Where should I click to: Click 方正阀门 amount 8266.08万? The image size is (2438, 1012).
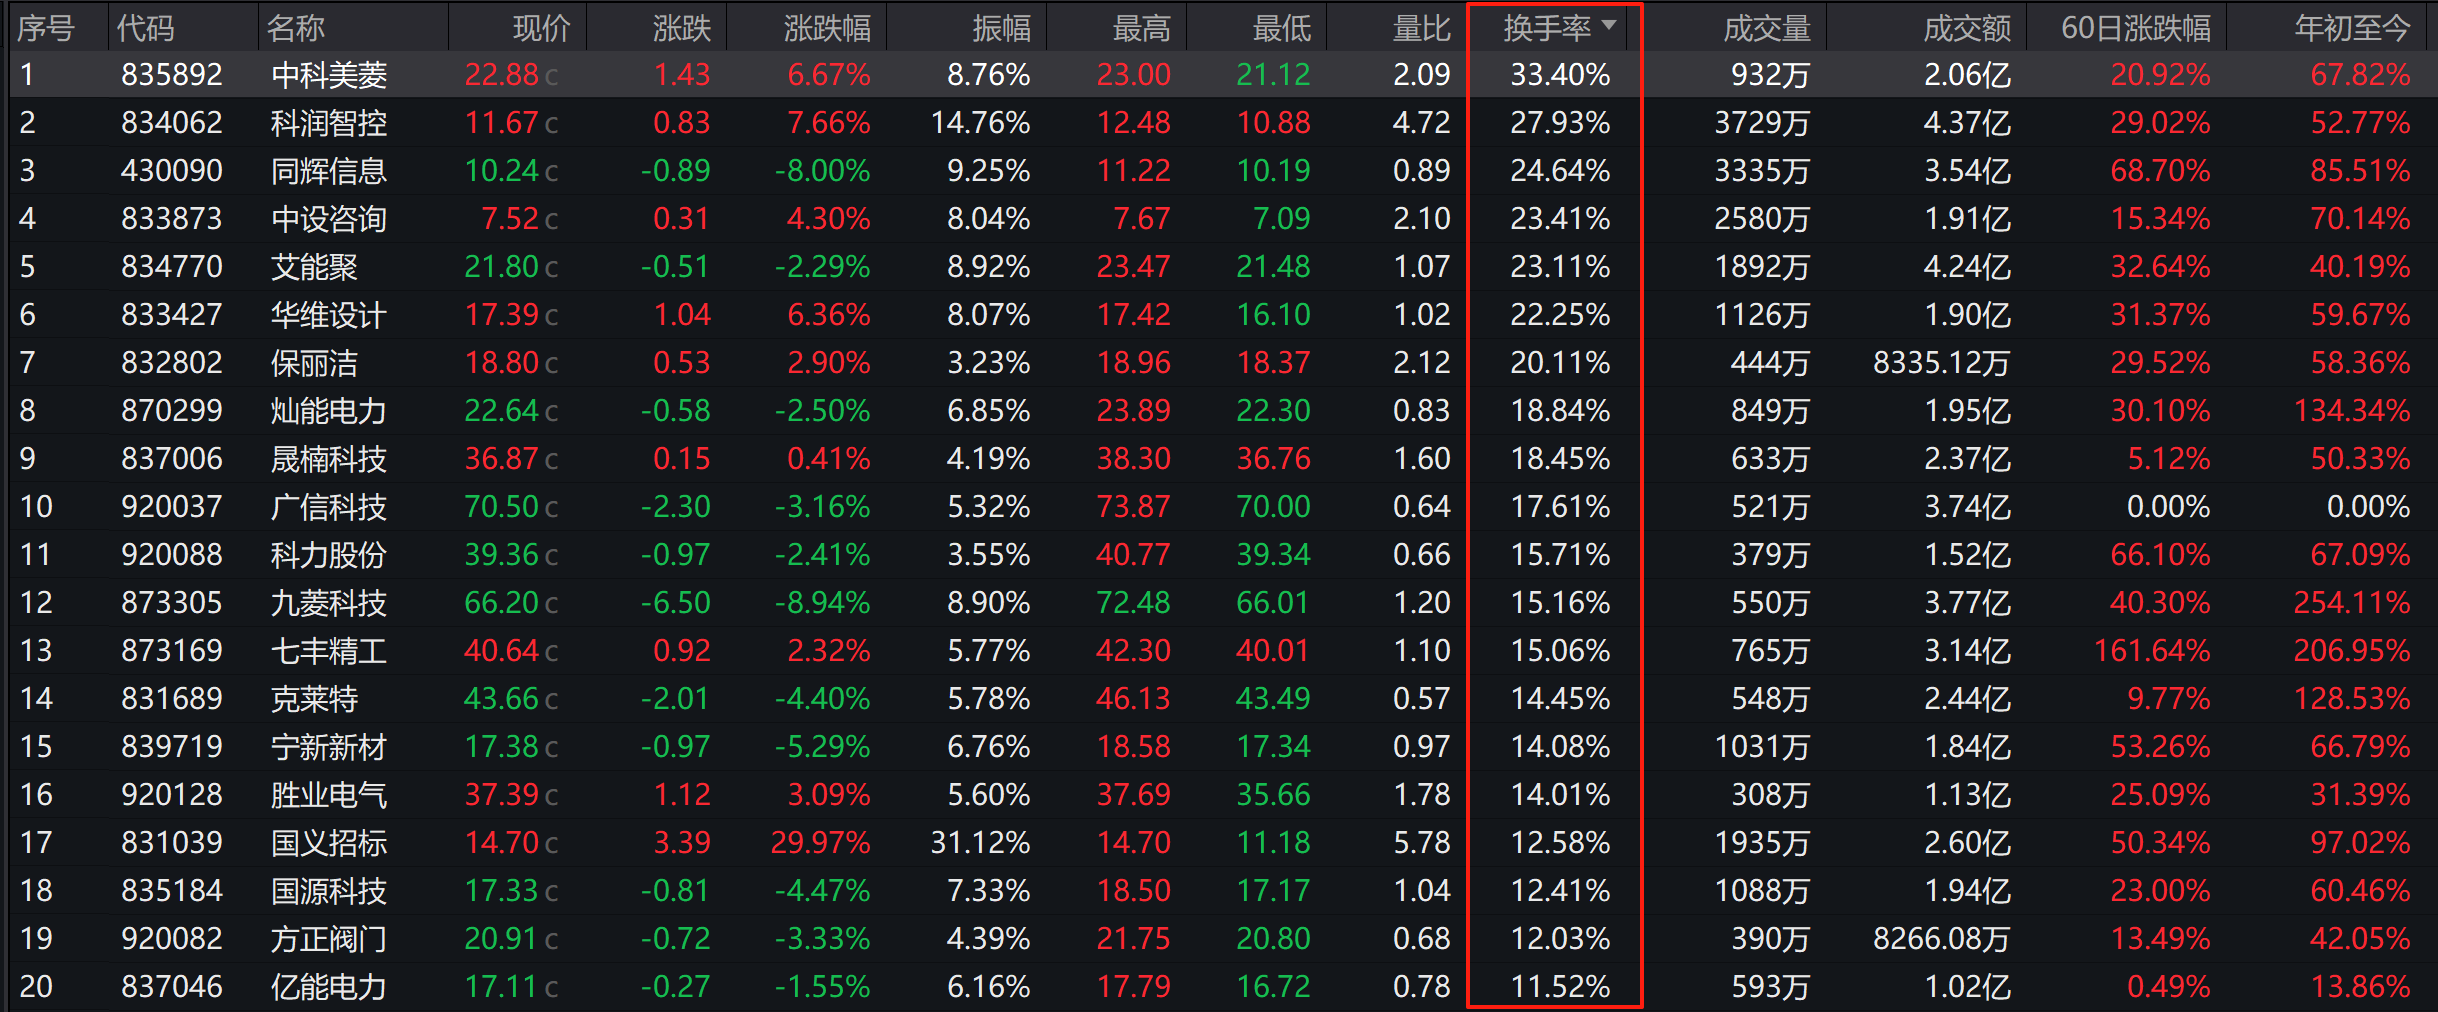[x=1941, y=939]
